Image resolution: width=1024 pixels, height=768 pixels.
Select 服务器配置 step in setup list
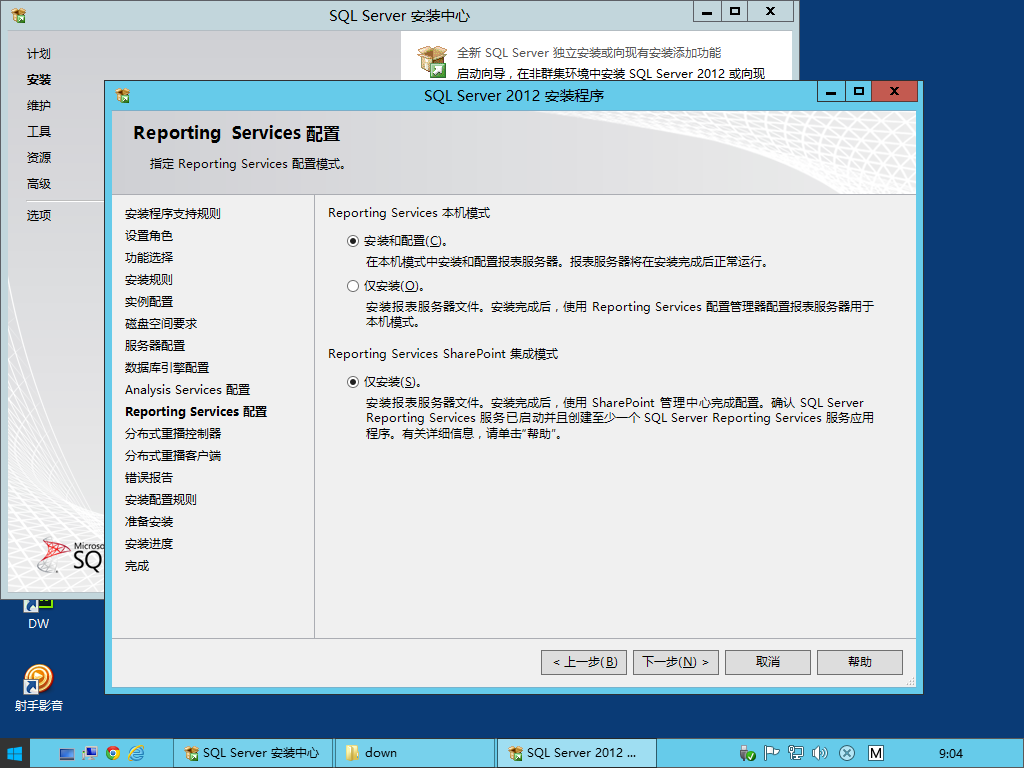155,345
